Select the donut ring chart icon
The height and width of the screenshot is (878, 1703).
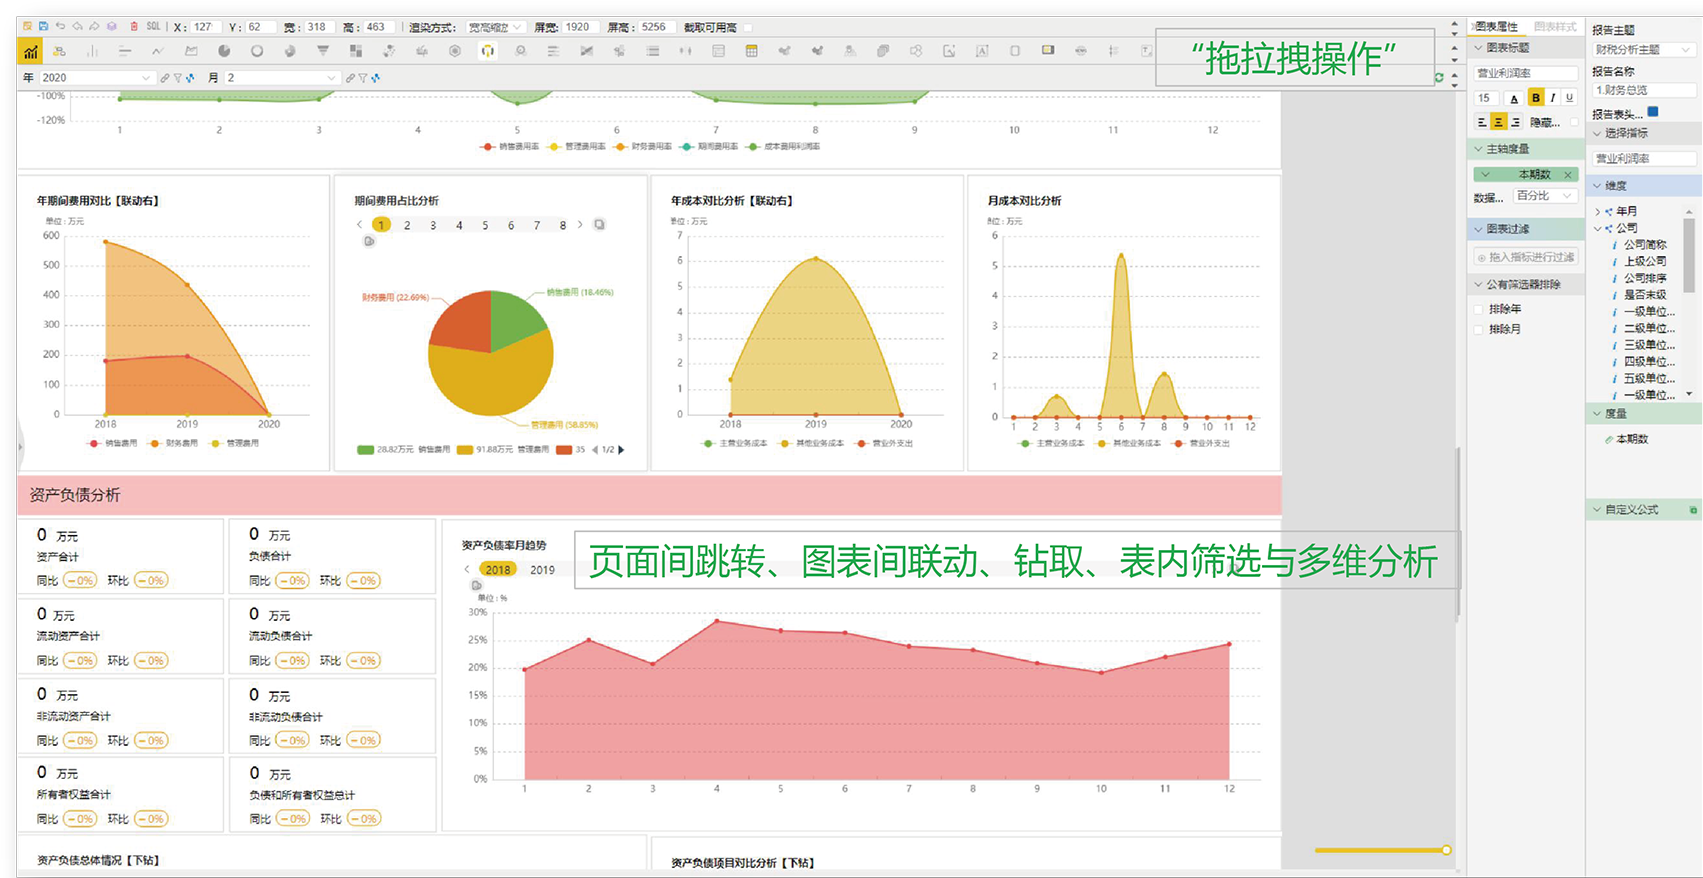(x=257, y=51)
